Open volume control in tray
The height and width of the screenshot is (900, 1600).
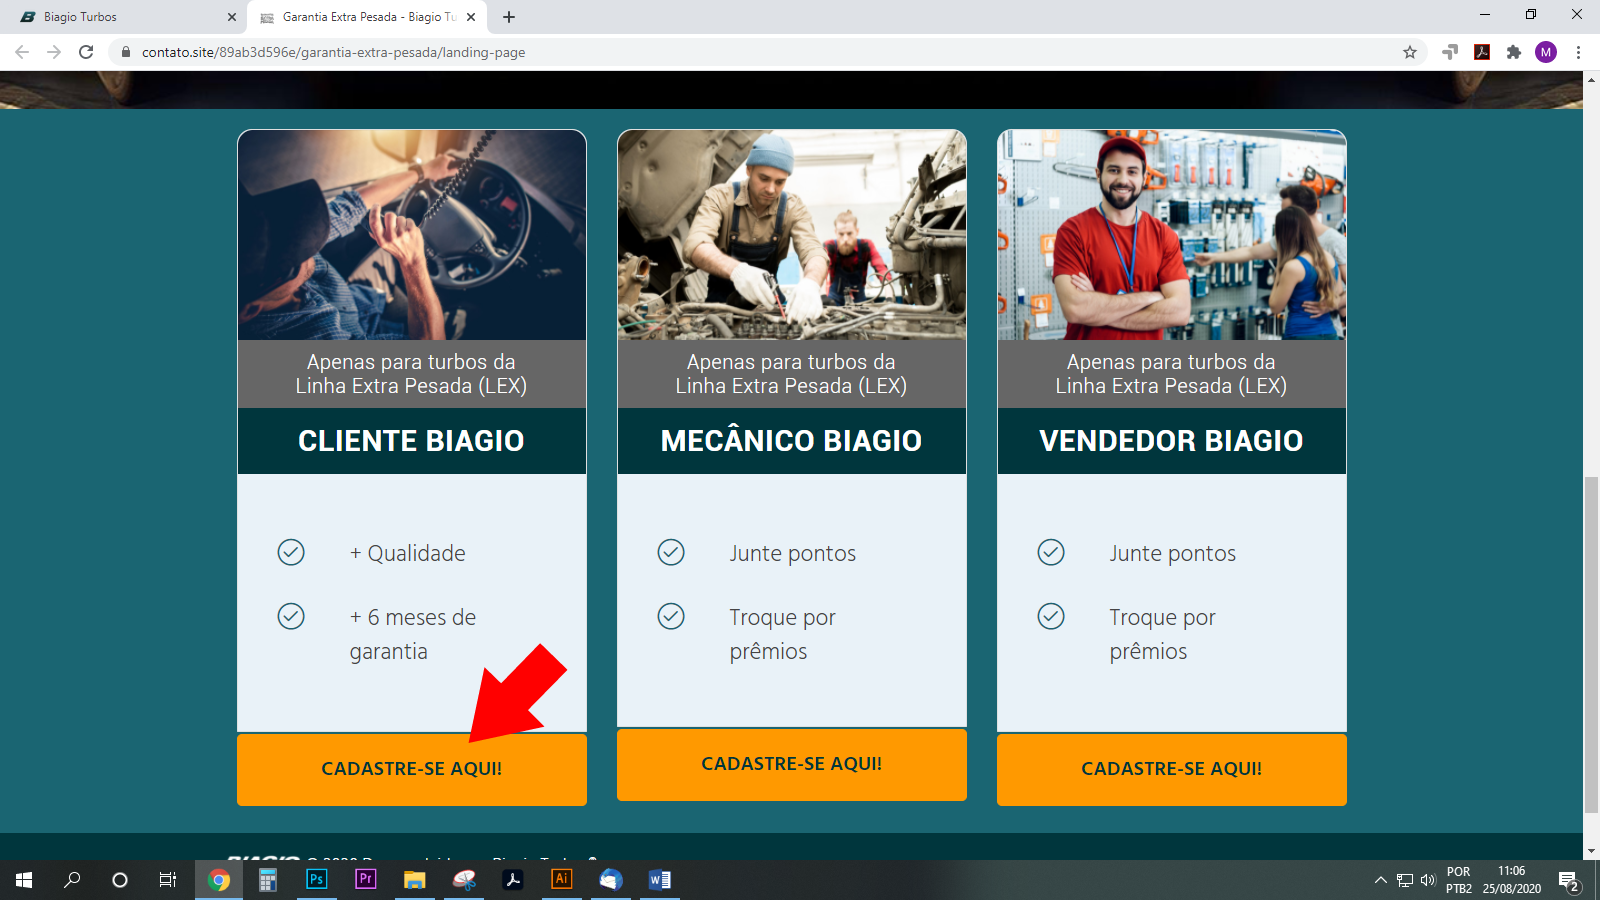pos(1428,880)
